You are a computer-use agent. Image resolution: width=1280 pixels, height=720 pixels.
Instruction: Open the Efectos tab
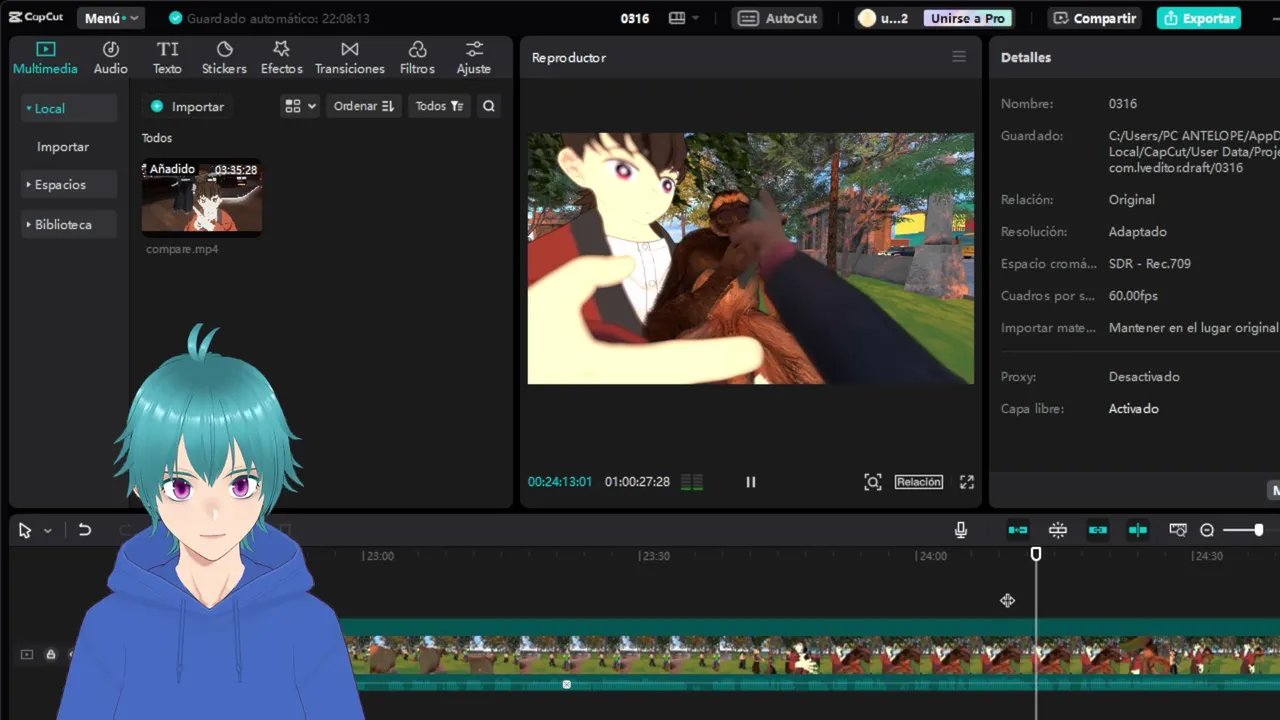click(x=281, y=58)
